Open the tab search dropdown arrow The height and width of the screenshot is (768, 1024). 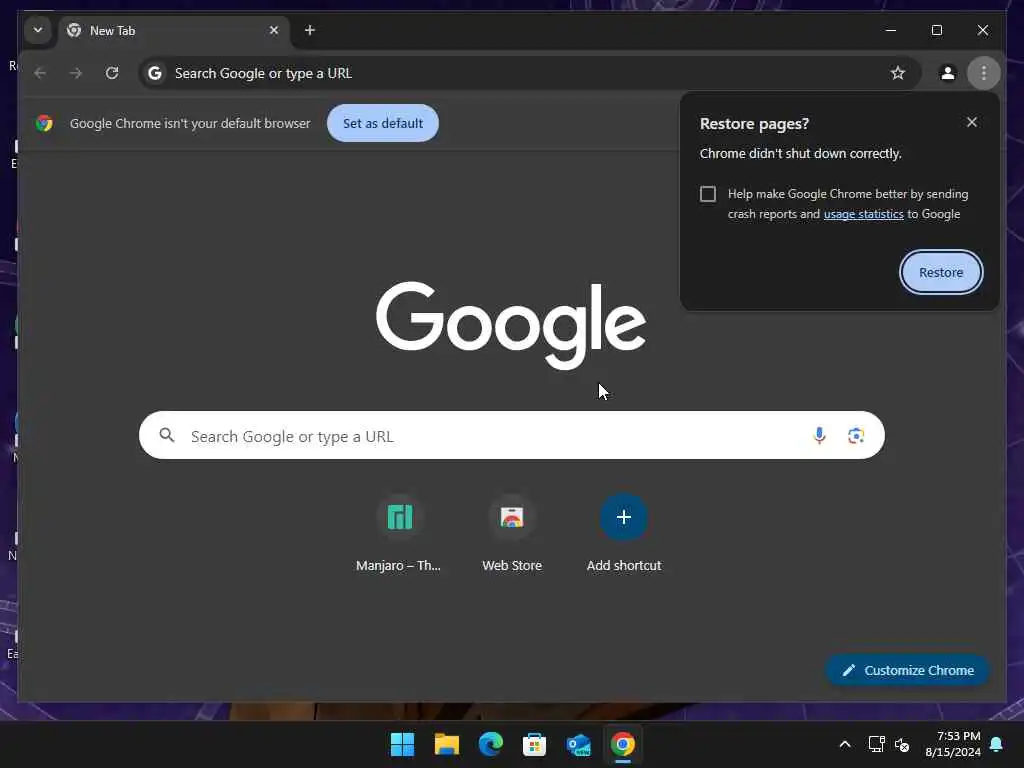(38, 30)
